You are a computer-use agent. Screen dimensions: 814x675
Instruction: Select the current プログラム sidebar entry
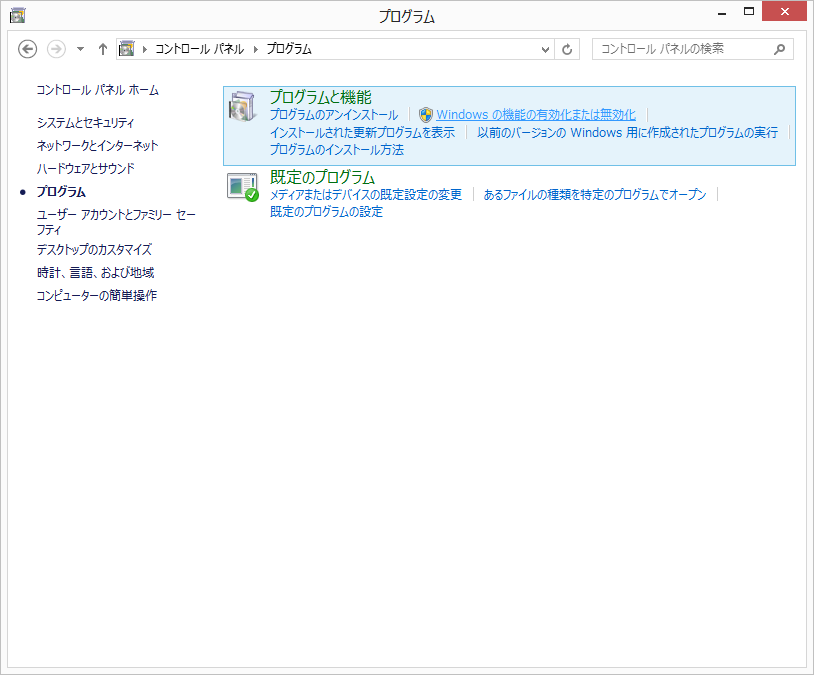61,192
